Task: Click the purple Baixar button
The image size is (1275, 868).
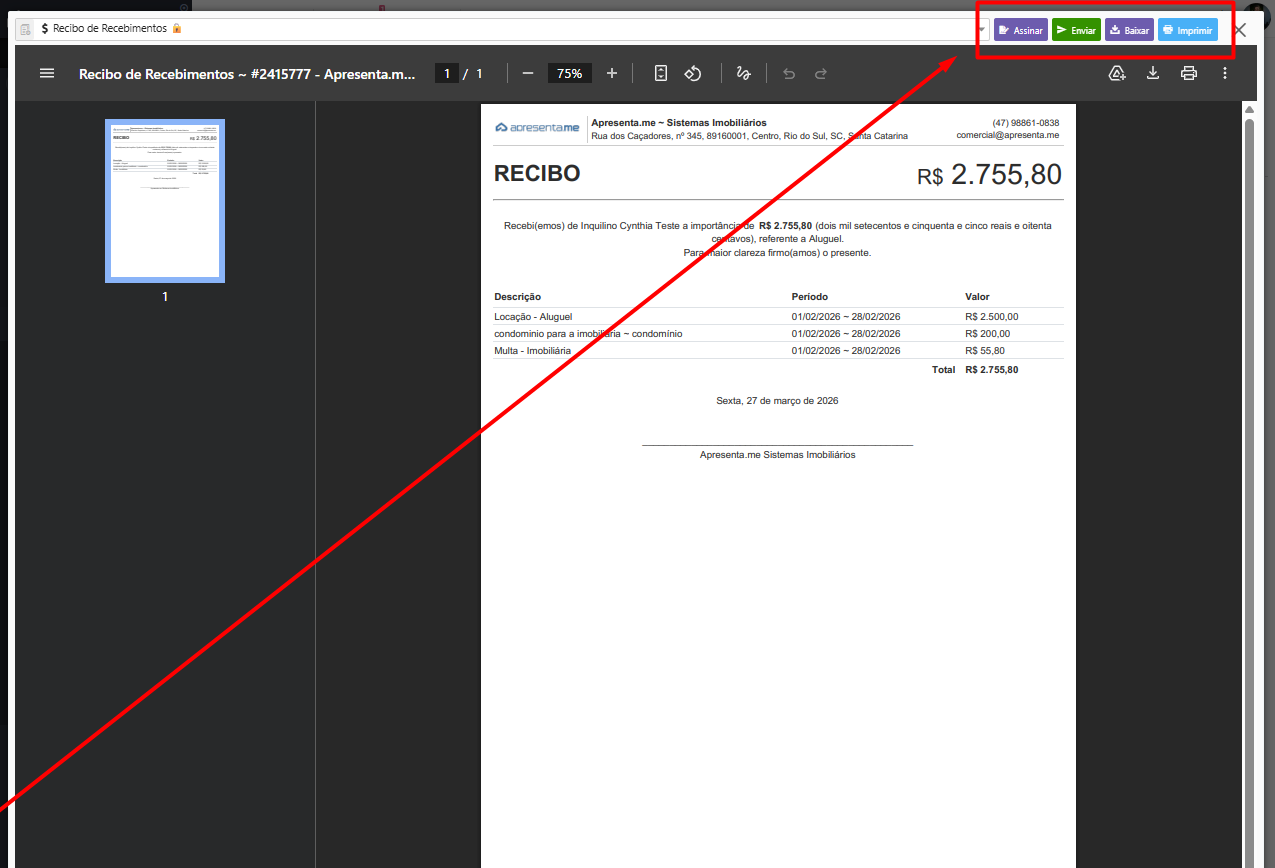Action: click(x=1129, y=30)
